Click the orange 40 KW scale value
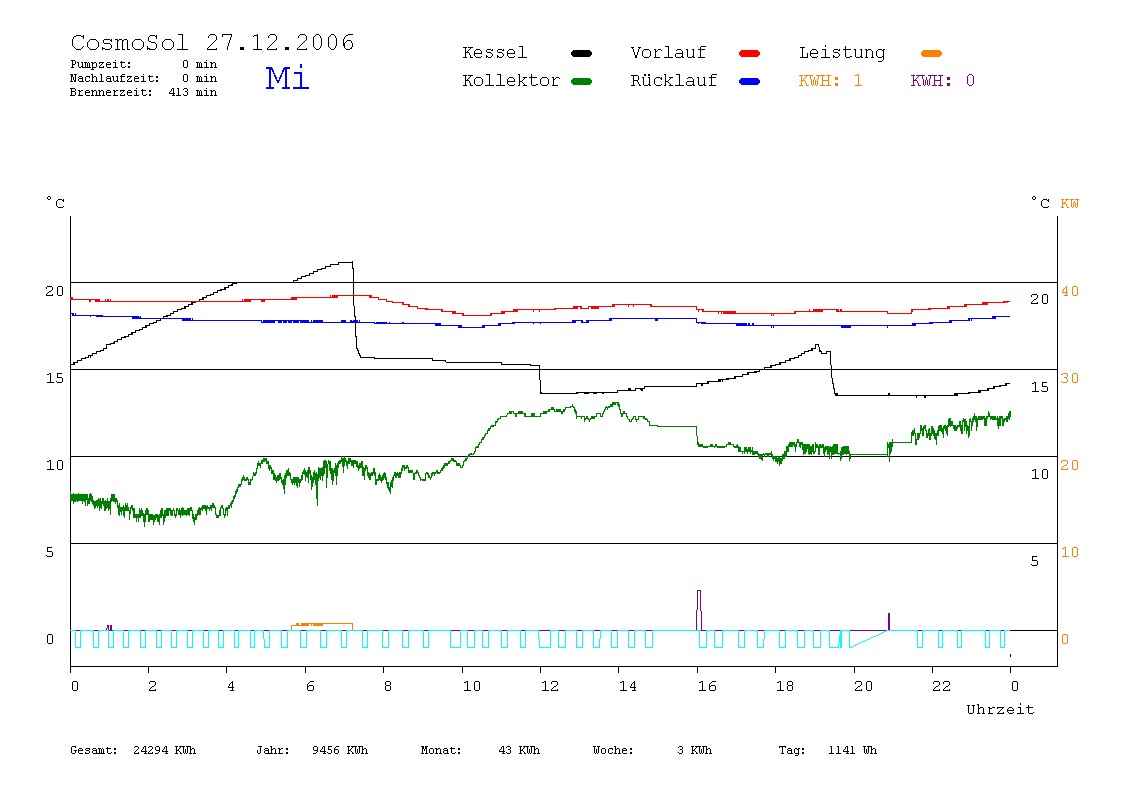Image resolution: width=1148 pixels, height=812 pixels. (1070, 291)
